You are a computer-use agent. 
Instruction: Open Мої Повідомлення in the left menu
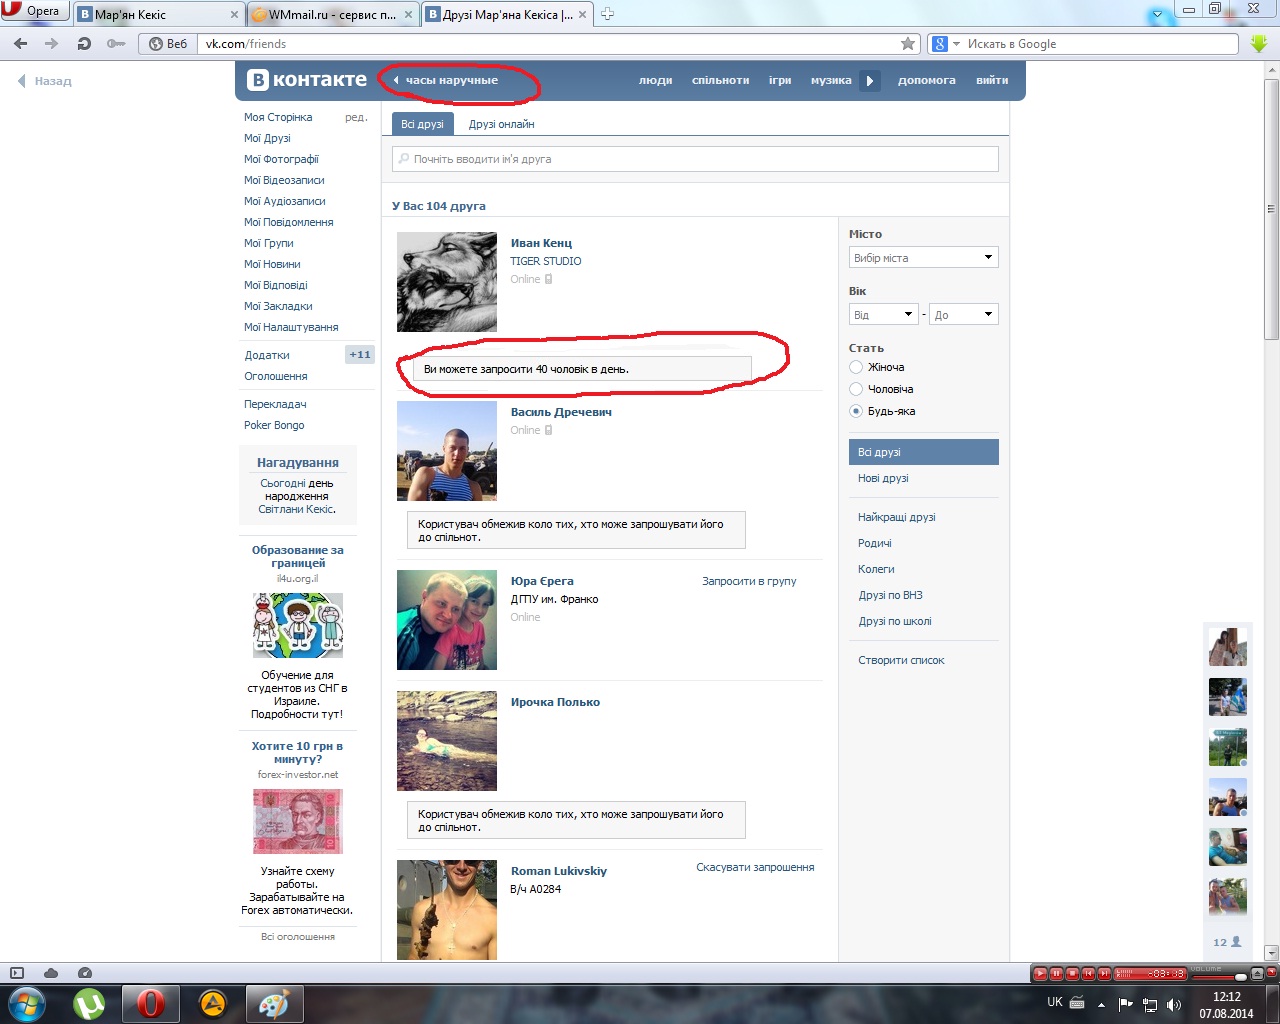[x=289, y=222]
